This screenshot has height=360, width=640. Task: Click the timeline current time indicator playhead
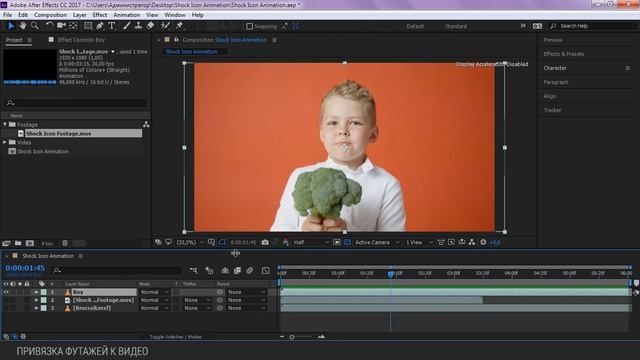[x=391, y=274]
